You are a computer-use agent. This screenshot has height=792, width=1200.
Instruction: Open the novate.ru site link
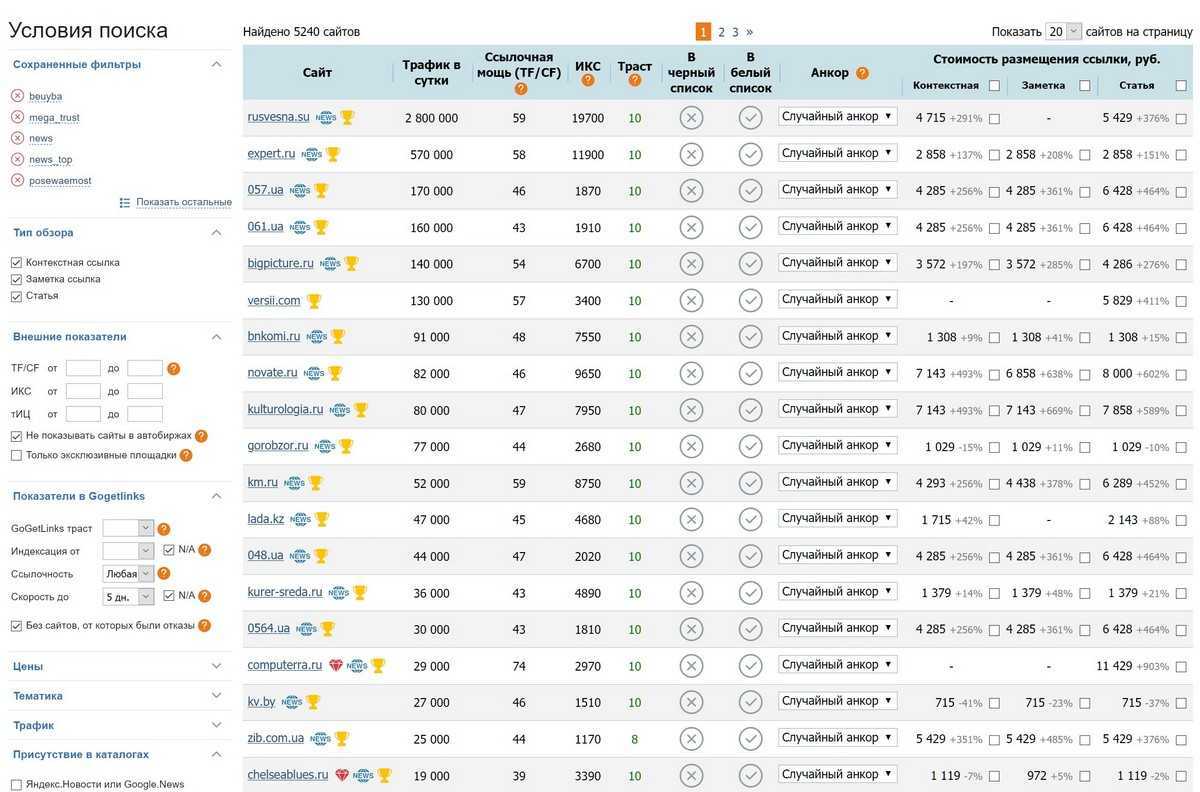pyautogui.click(x=272, y=372)
